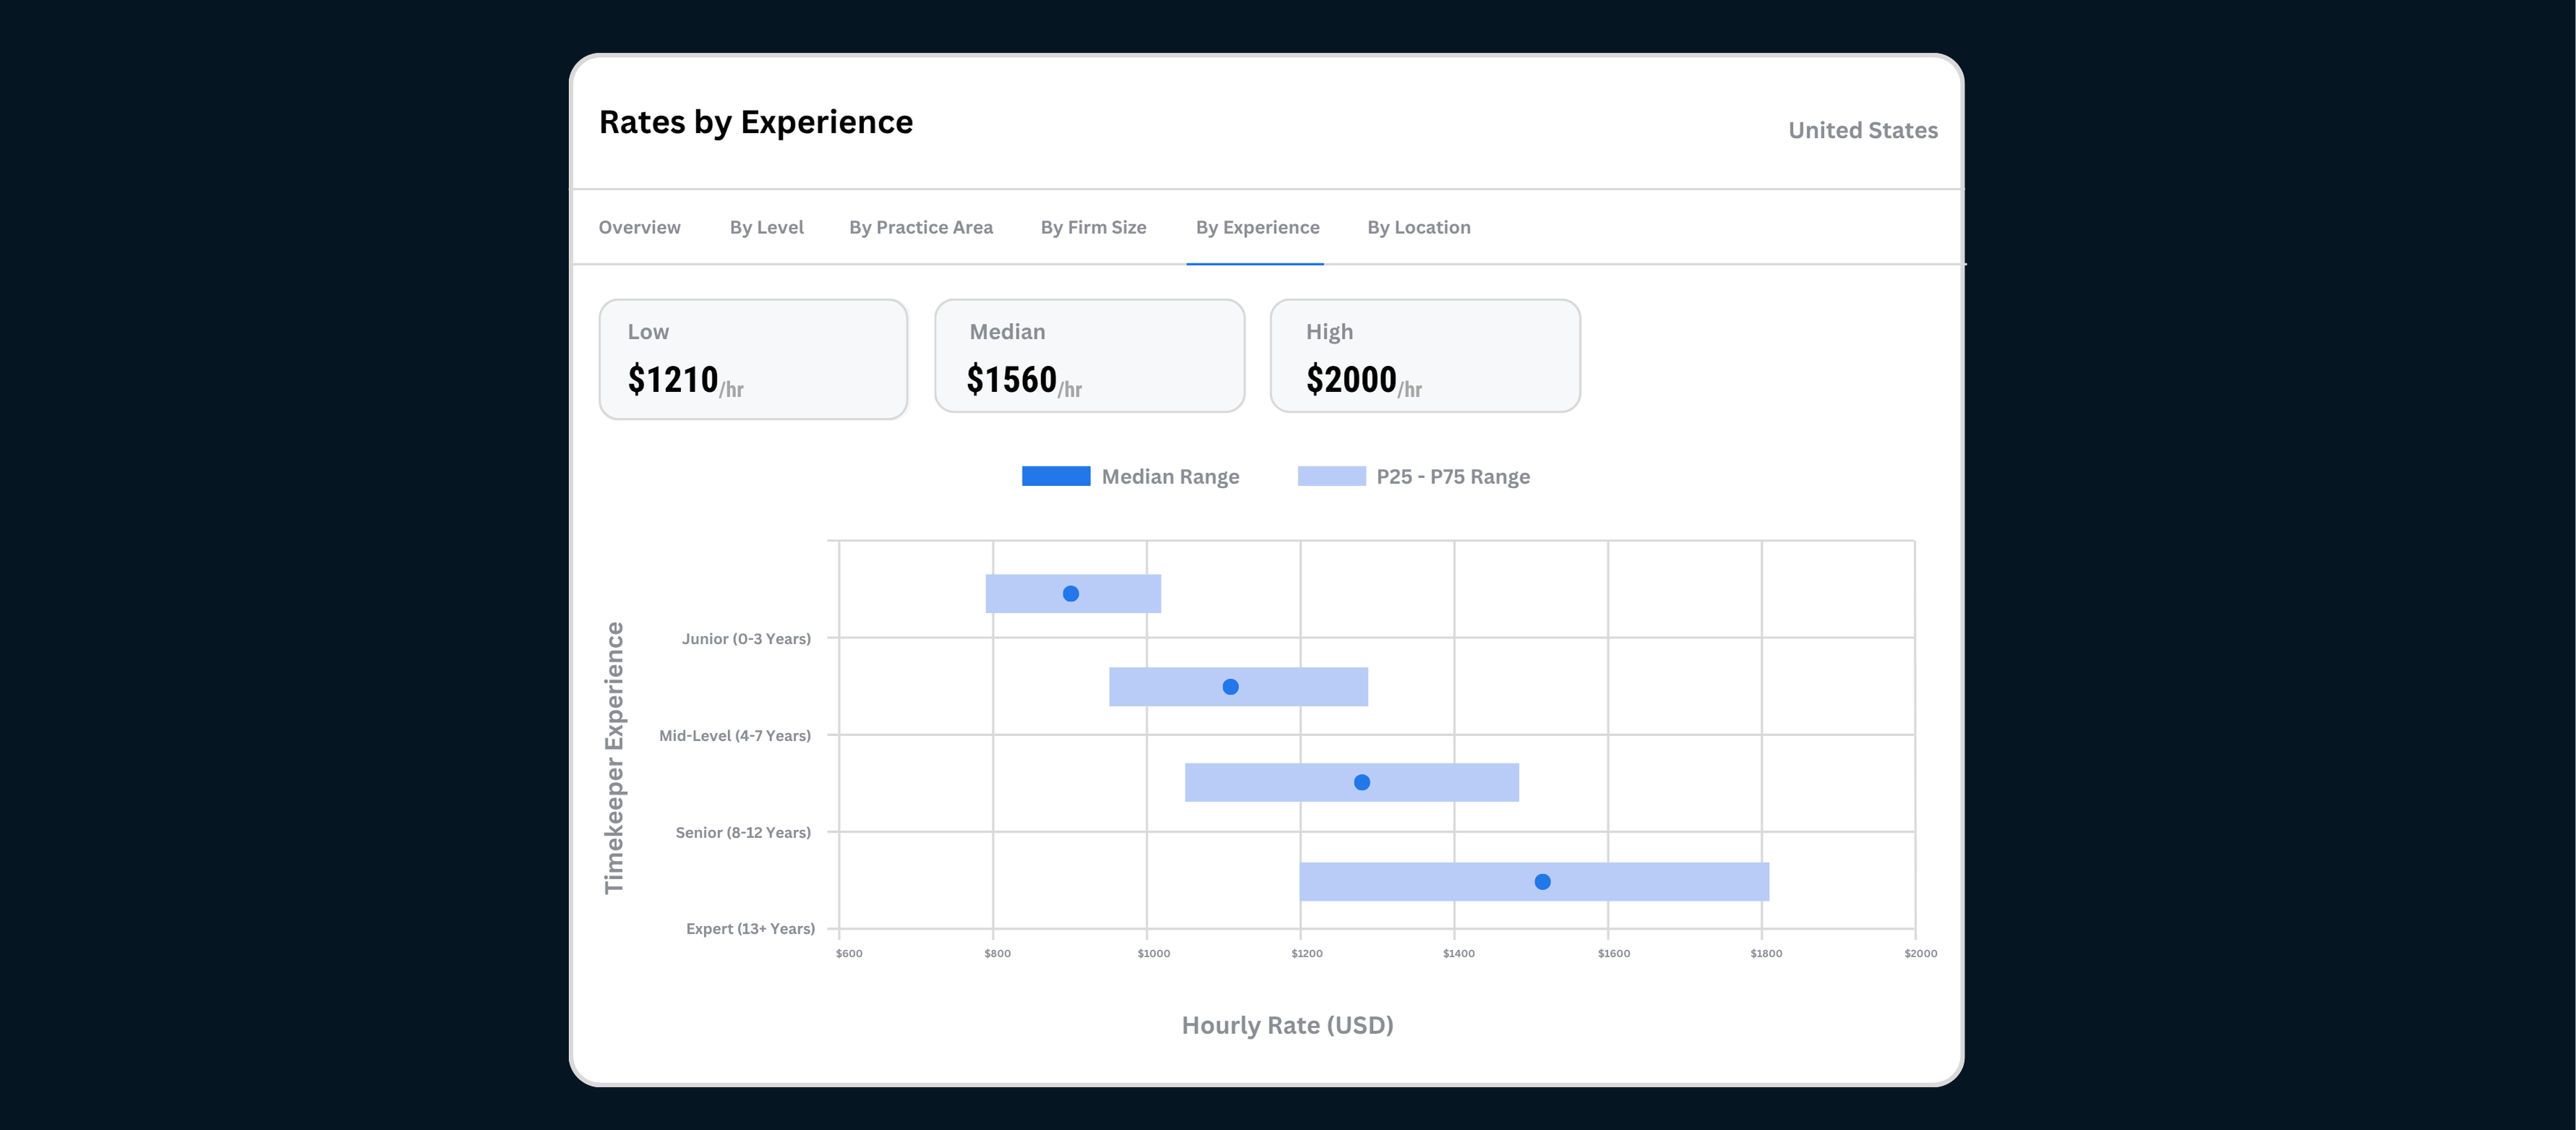
Task: Click the United States region label
Action: pyautogui.click(x=1862, y=130)
